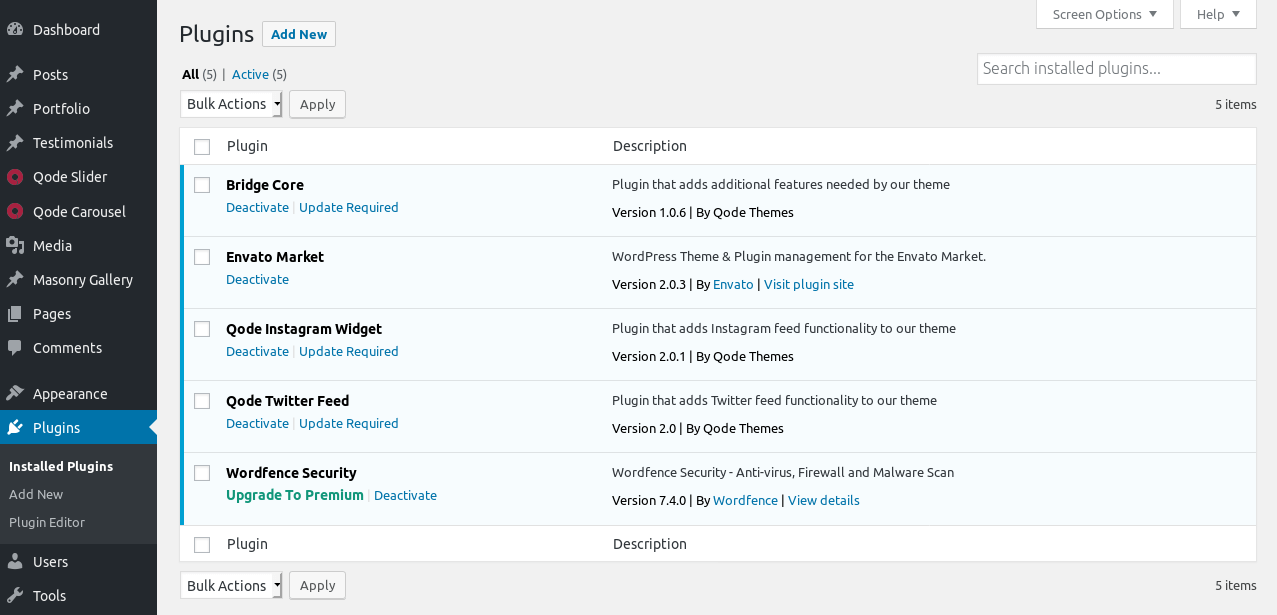Image resolution: width=1277 pixels, height=615 pixels.
Task: Expand the Screen Options panel
Action: pos(1105,14)
